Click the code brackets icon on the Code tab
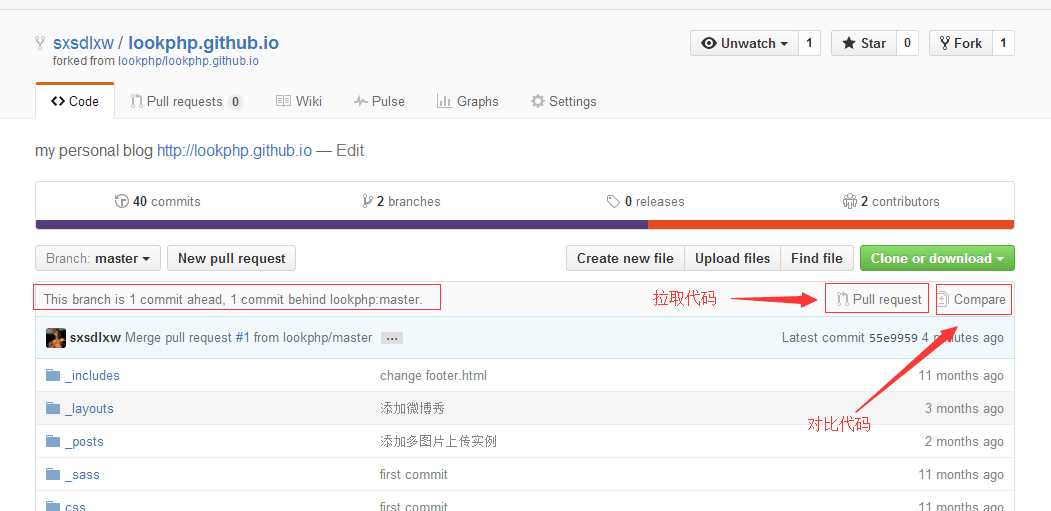This screenshot has height=511, width=1051. click(x=58, y=101)
